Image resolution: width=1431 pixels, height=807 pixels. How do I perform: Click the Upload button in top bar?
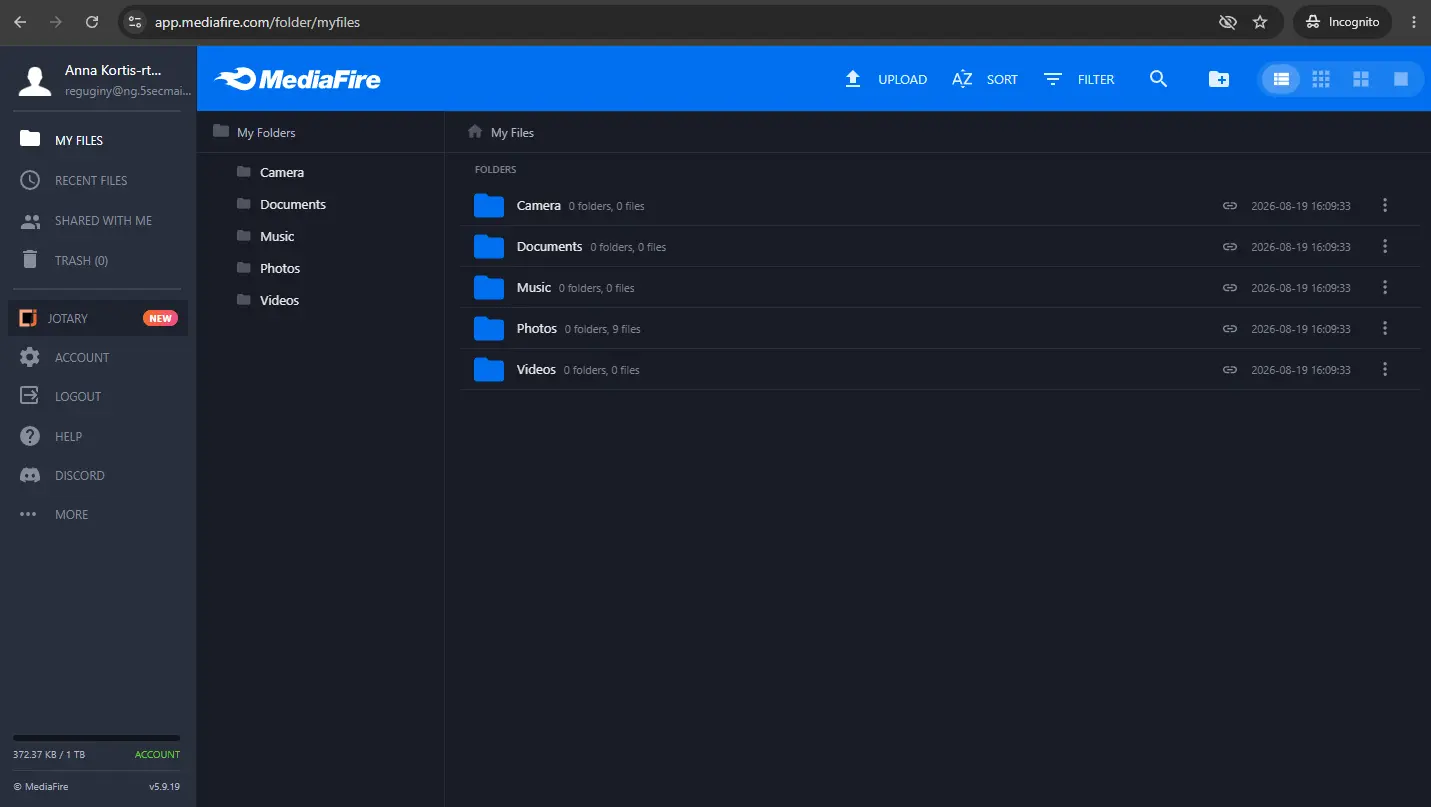tap(886, 79)
